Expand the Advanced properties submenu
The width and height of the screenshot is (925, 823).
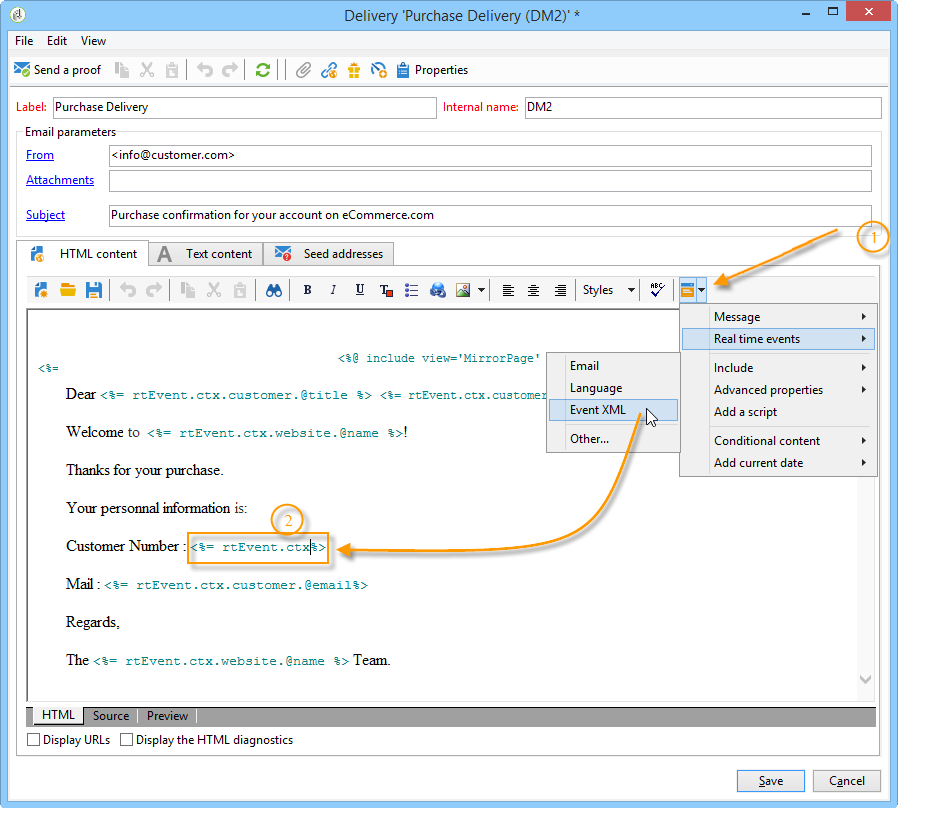tap(778, 390)
